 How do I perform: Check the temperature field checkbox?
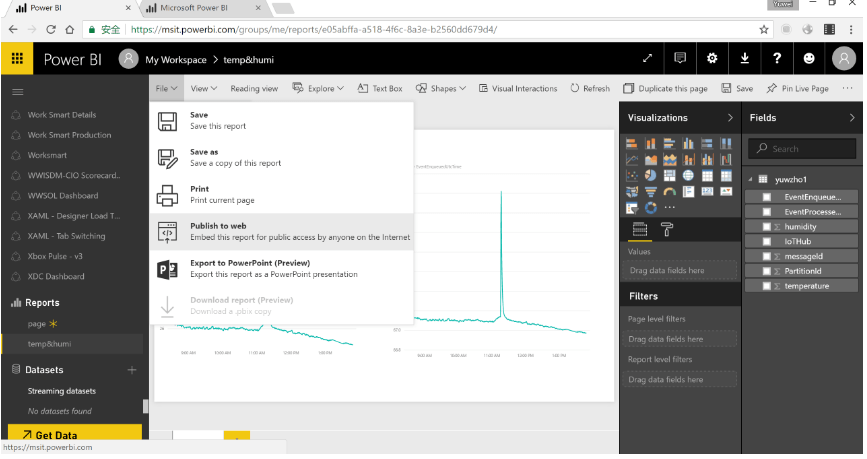pyautogui.click(x=767, y=286)
